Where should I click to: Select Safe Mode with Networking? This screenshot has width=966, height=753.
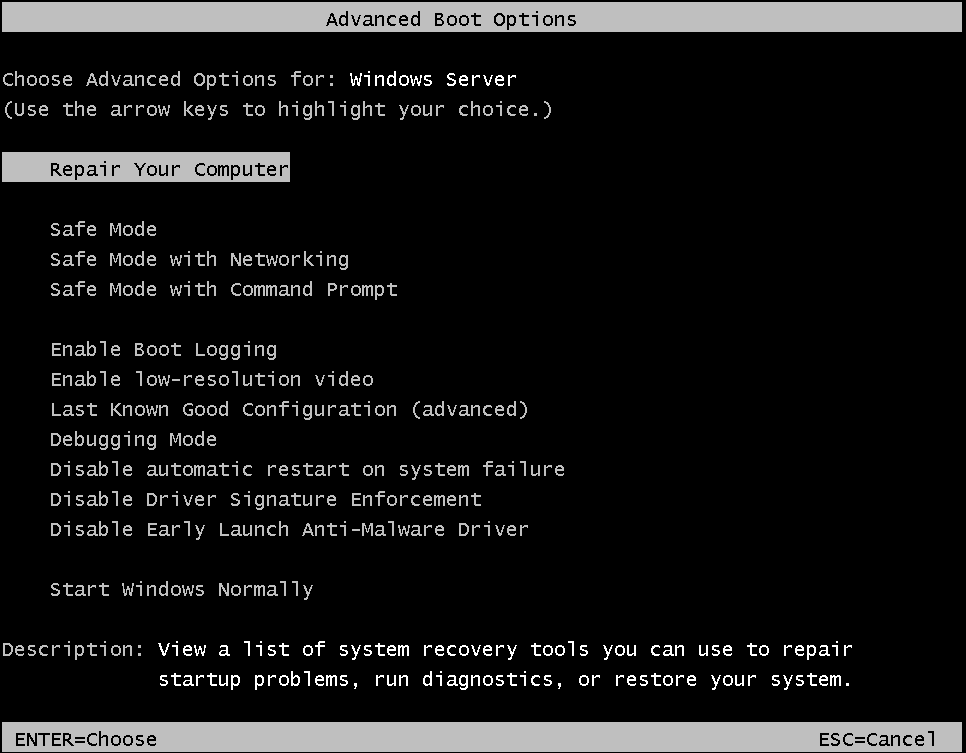[199, 259]
